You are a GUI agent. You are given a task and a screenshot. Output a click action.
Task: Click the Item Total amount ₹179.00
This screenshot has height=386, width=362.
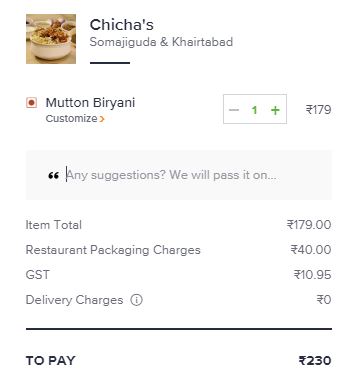click(309, 225)
